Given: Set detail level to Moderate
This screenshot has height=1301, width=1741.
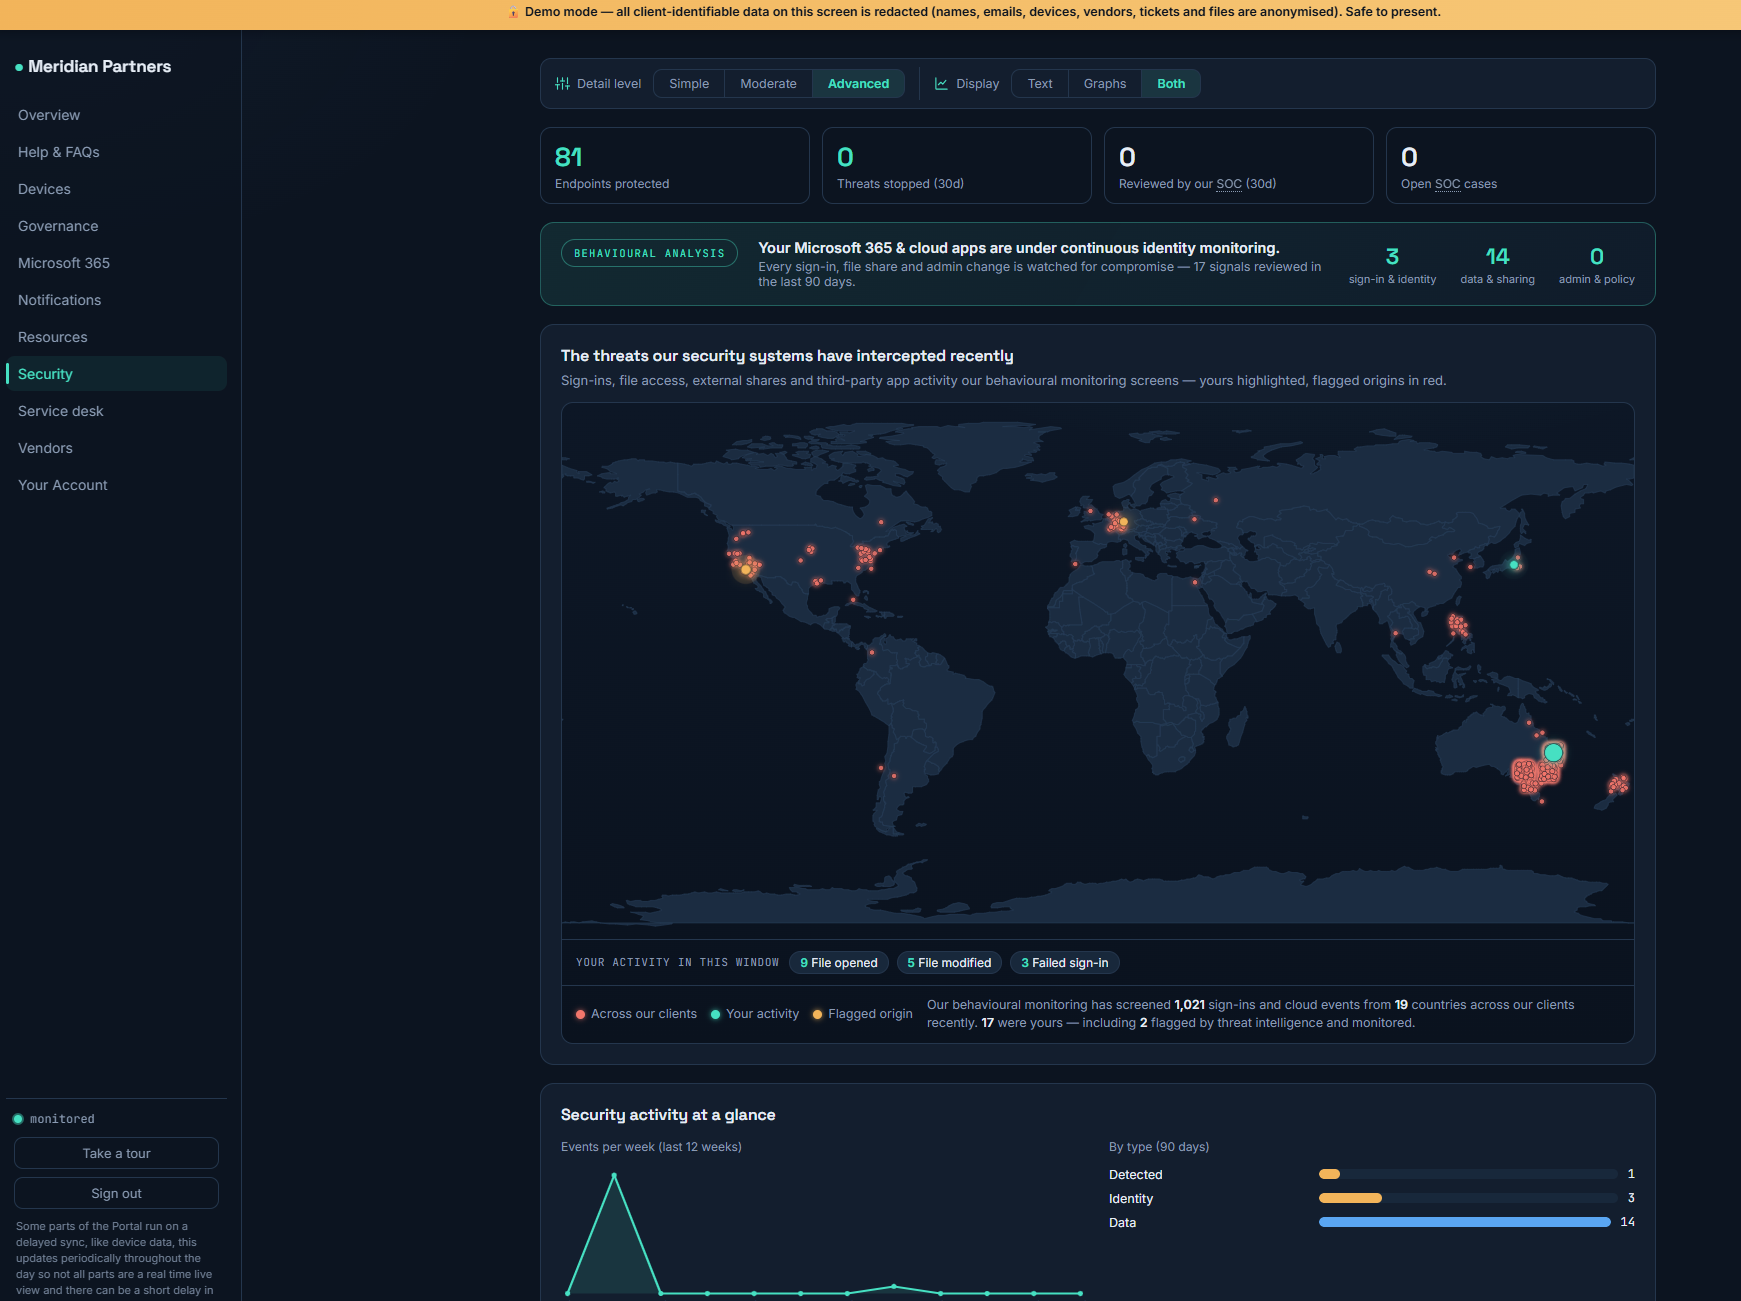Looking at the screenshot, I should tap(768, 84).
